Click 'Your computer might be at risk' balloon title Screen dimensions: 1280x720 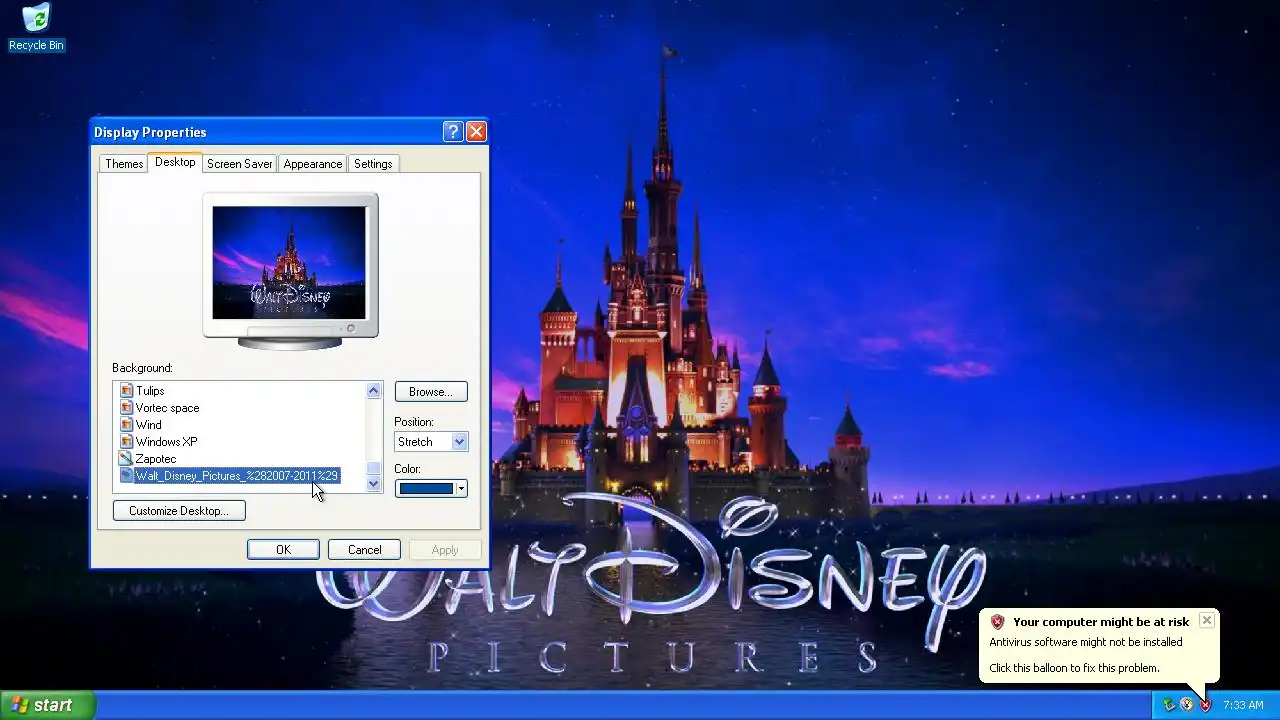coord(1101,622)
